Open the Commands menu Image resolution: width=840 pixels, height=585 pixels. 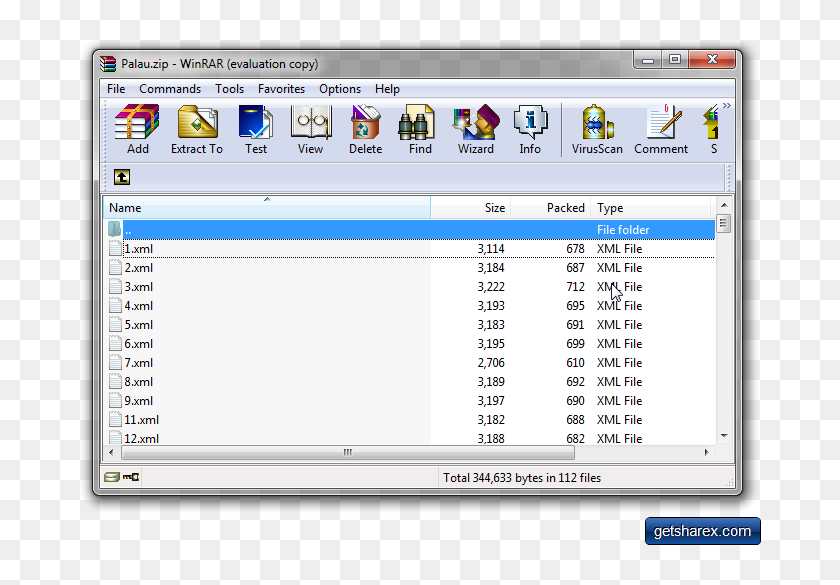[x=170, y=89]
